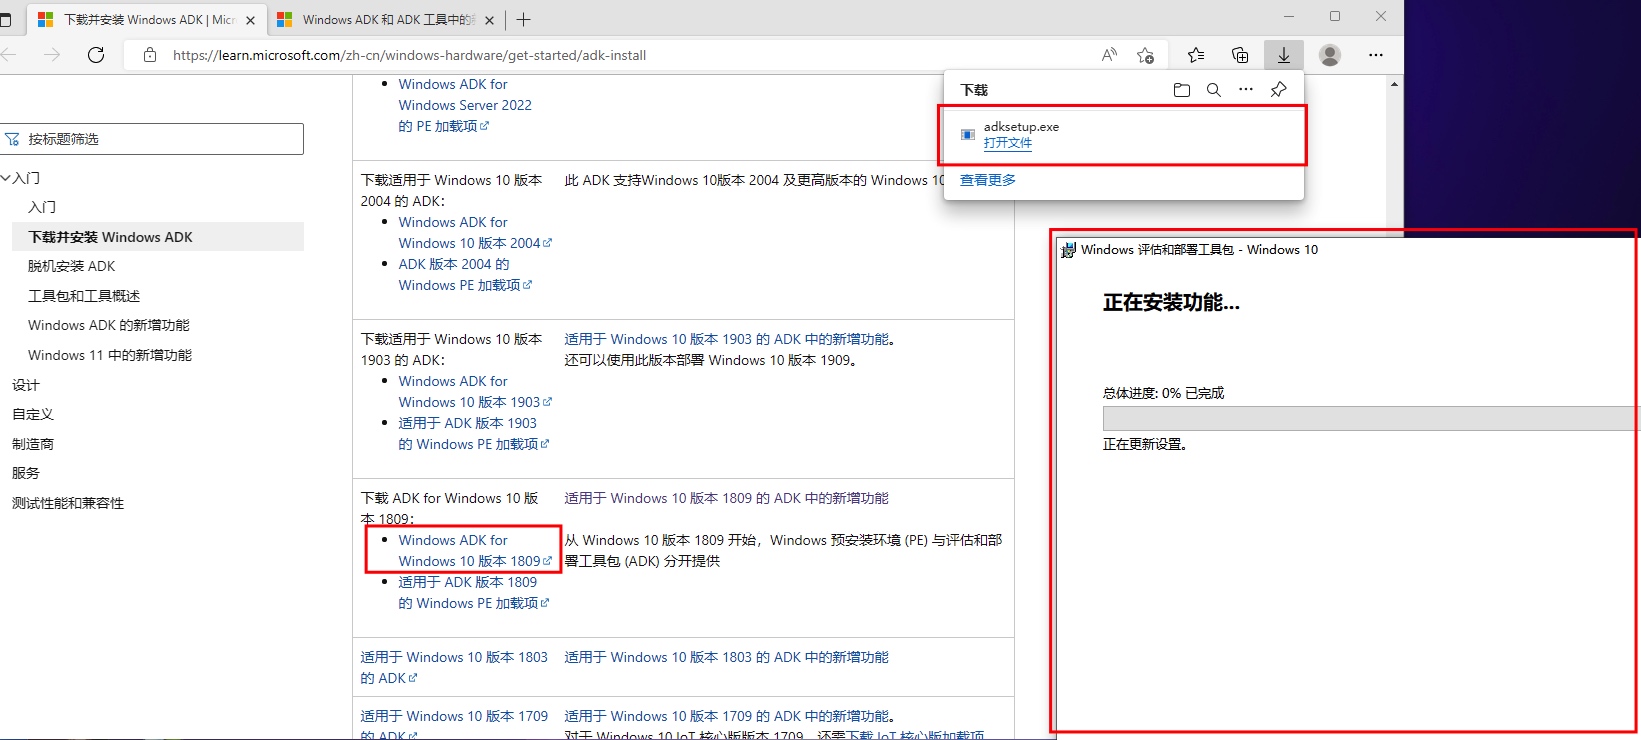
Task: Open Edge settings and more menu
Action: click(1376, 55)
